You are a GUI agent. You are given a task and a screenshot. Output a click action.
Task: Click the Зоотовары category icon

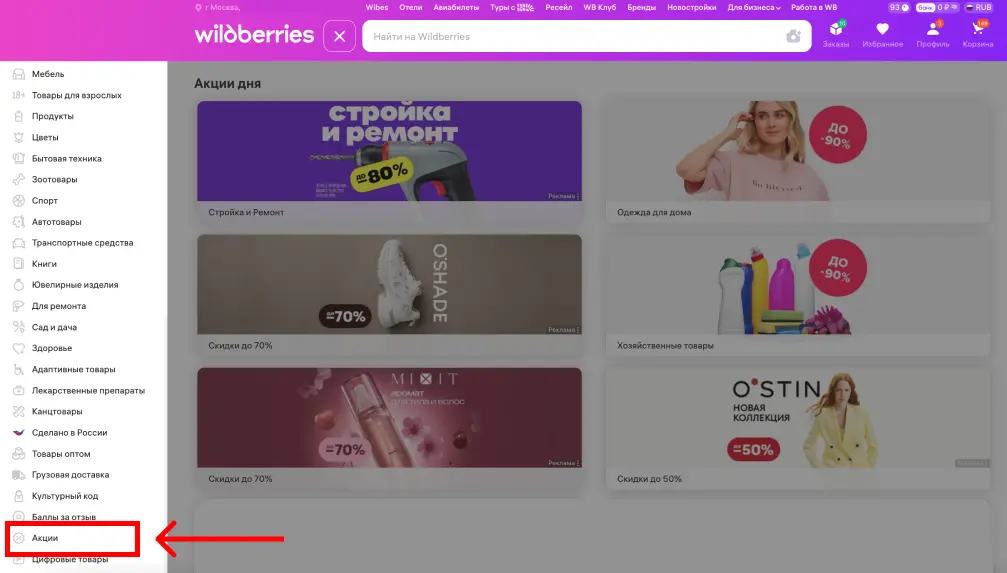[x=19, y=180]
